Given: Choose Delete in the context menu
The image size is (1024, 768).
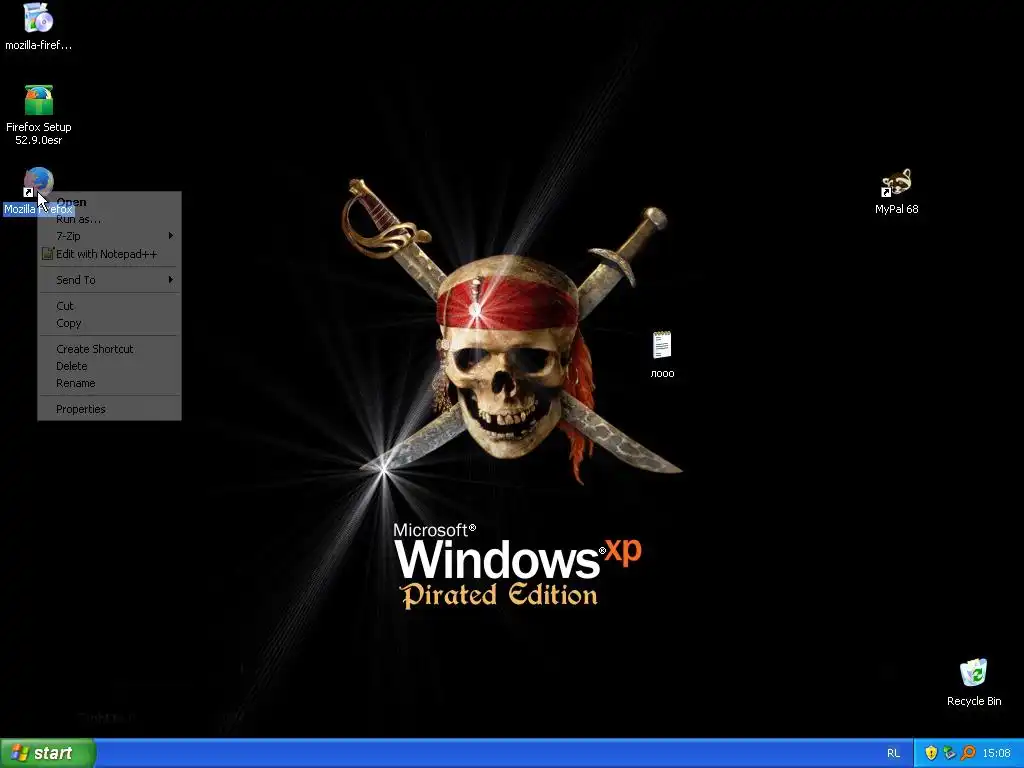Looking at the screenshot, I should [x=109, y=366].
